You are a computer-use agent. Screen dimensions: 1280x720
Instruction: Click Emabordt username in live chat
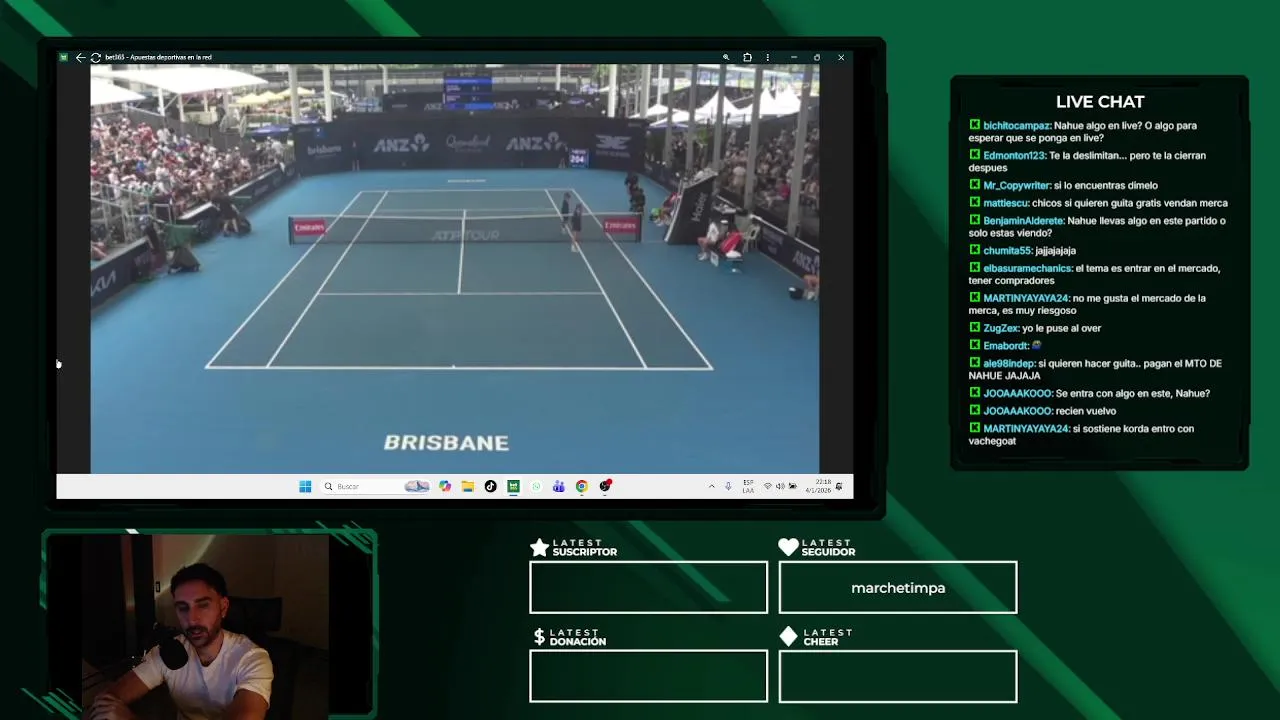pos(1006,346)
